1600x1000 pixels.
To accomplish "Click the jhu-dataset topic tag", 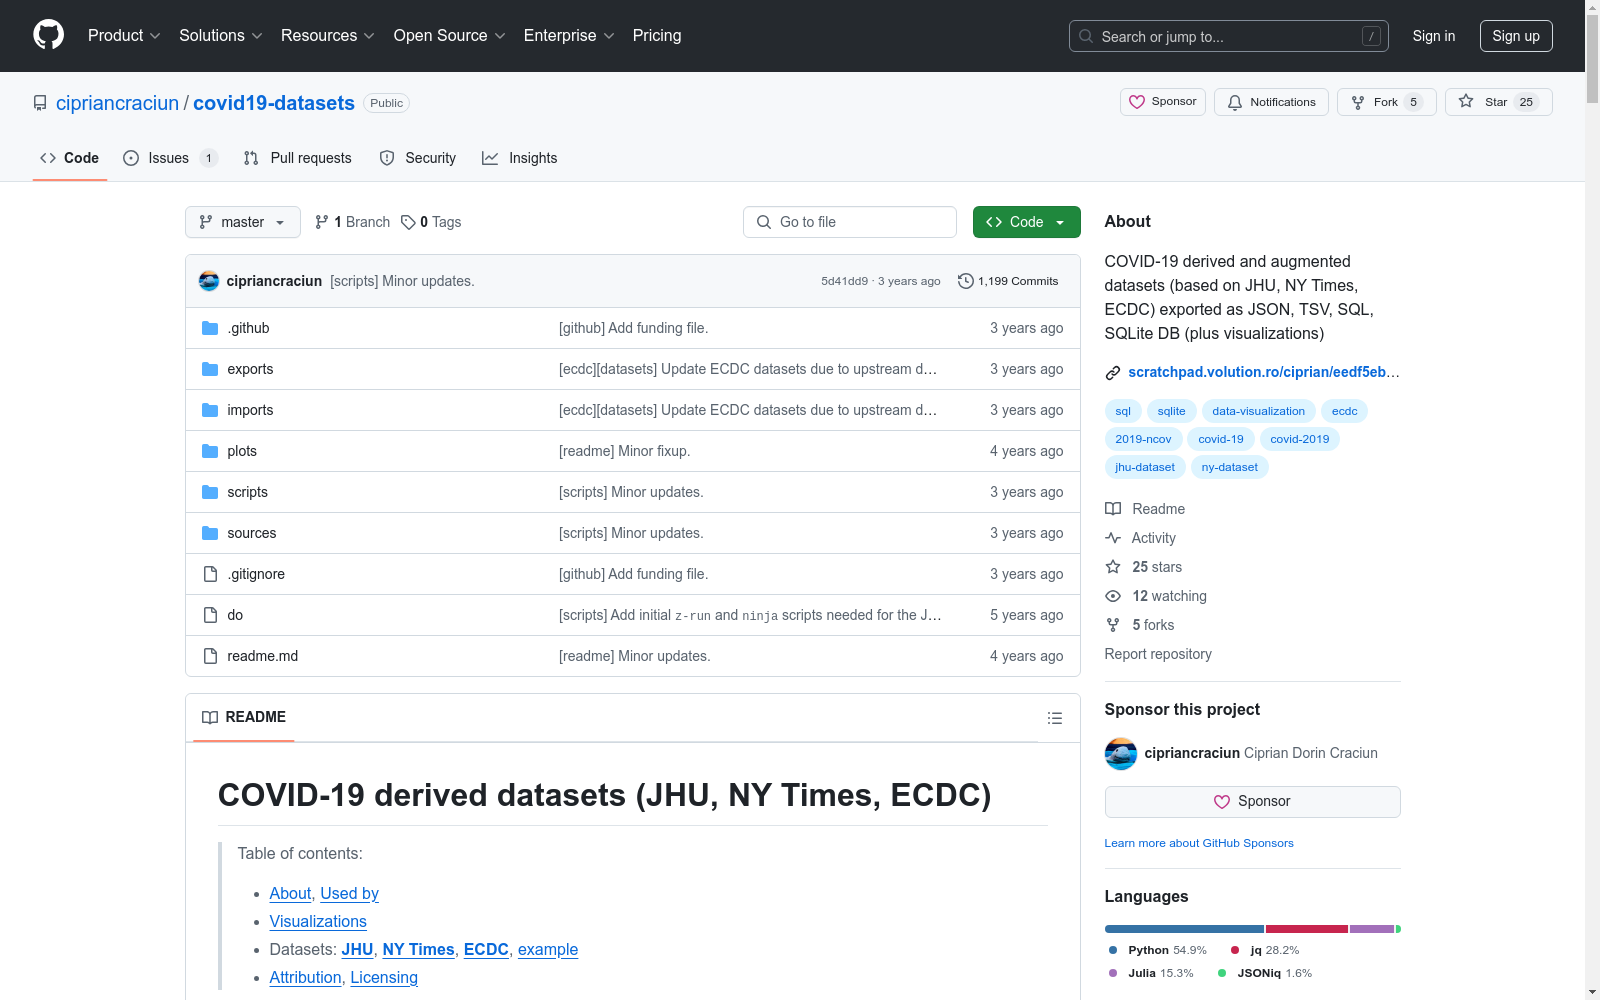I will [1145, 467].
